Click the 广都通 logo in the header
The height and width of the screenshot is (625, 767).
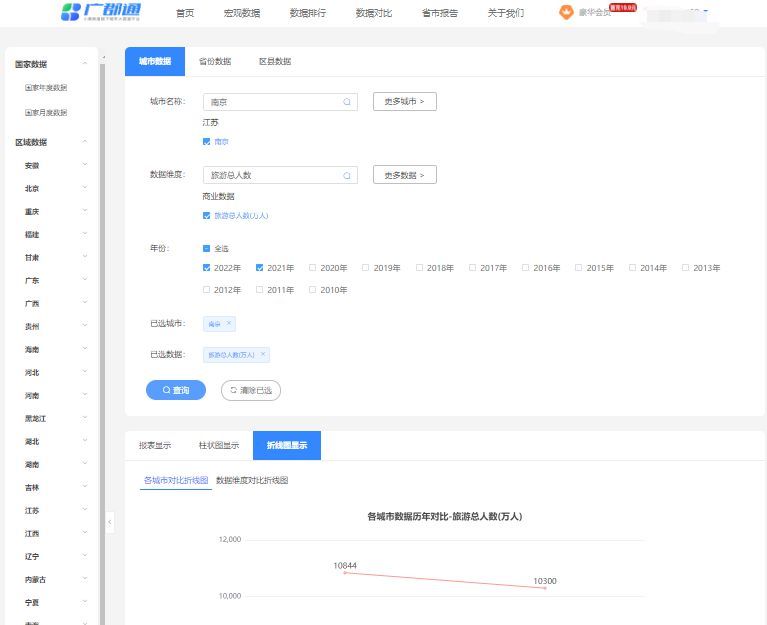pos(101,12)
